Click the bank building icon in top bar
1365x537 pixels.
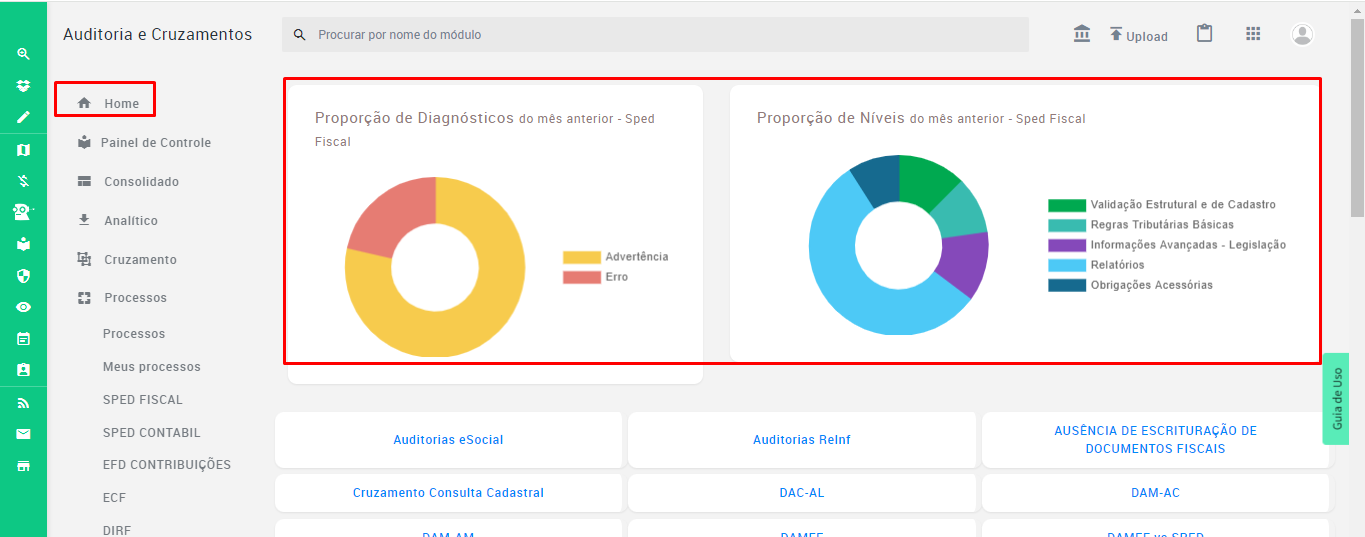coord(1082,34)
